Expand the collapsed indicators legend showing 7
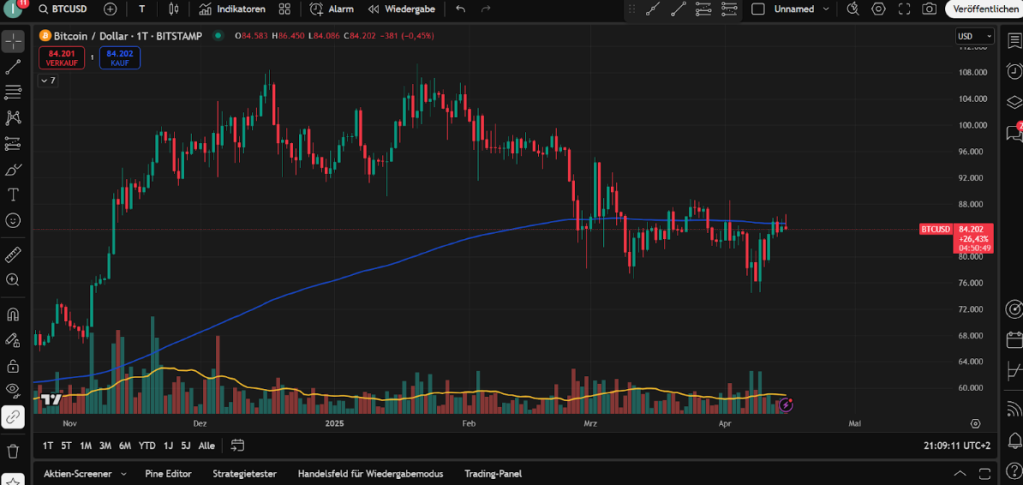1023x485 pixels. tap(48, 80)
